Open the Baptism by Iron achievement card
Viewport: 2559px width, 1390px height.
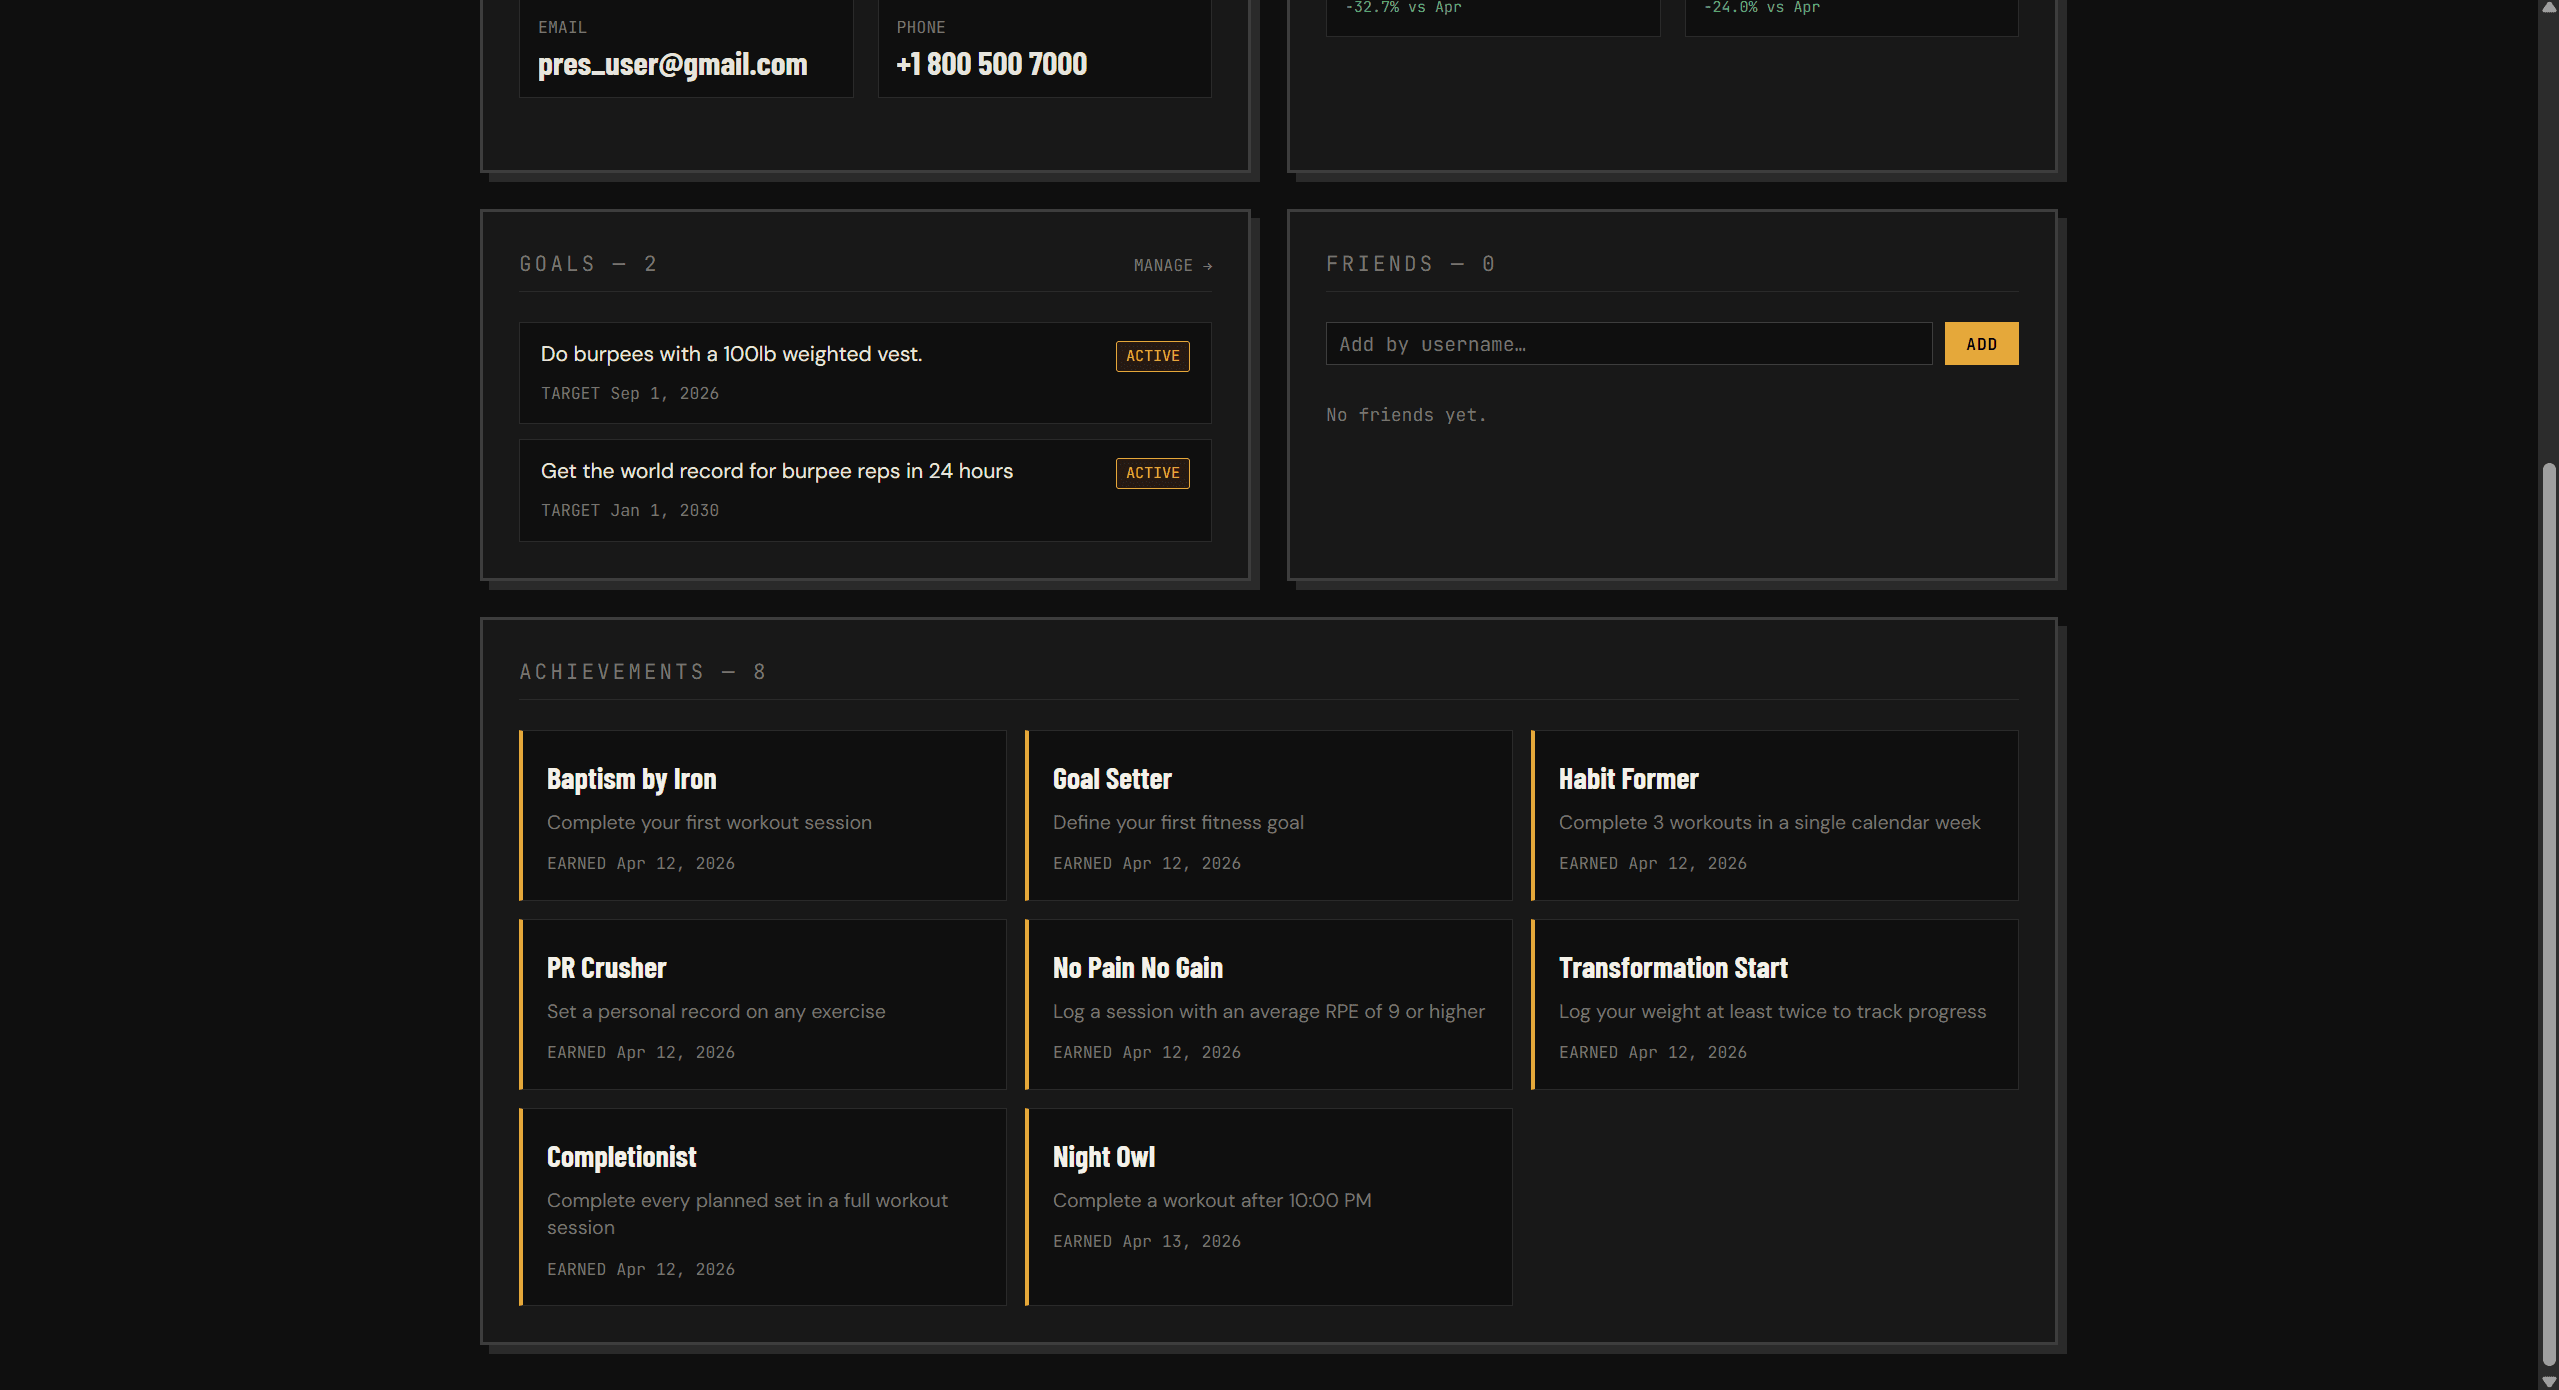763,815
